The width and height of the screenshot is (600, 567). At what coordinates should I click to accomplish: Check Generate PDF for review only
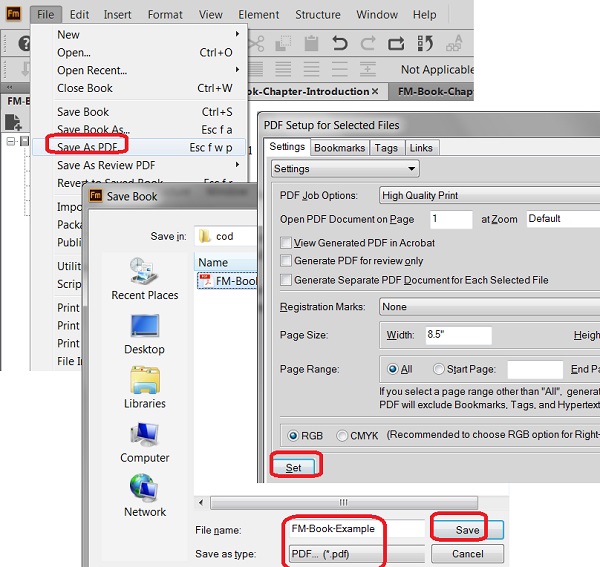tap(285, 261)
